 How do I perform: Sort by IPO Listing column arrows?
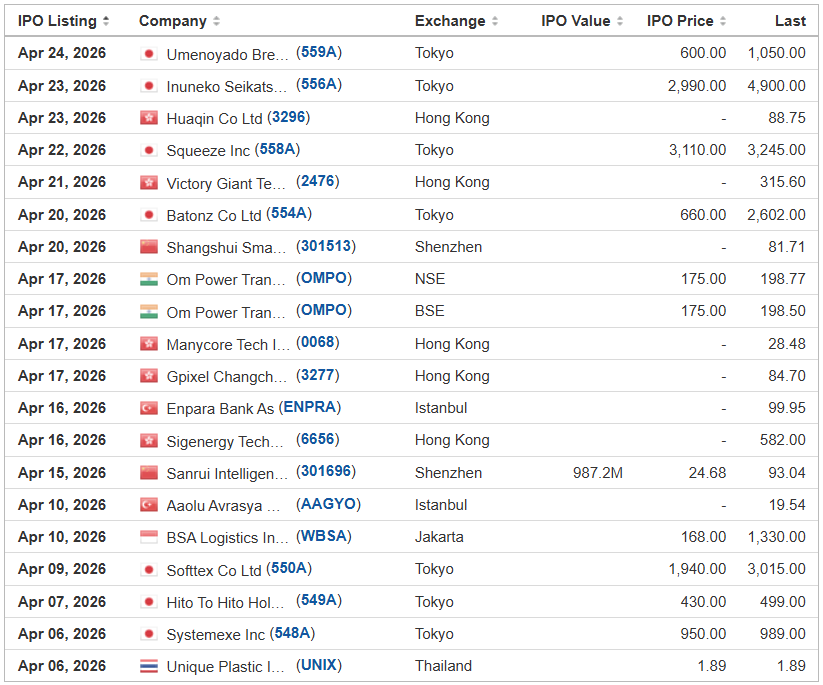pos(106,21)
